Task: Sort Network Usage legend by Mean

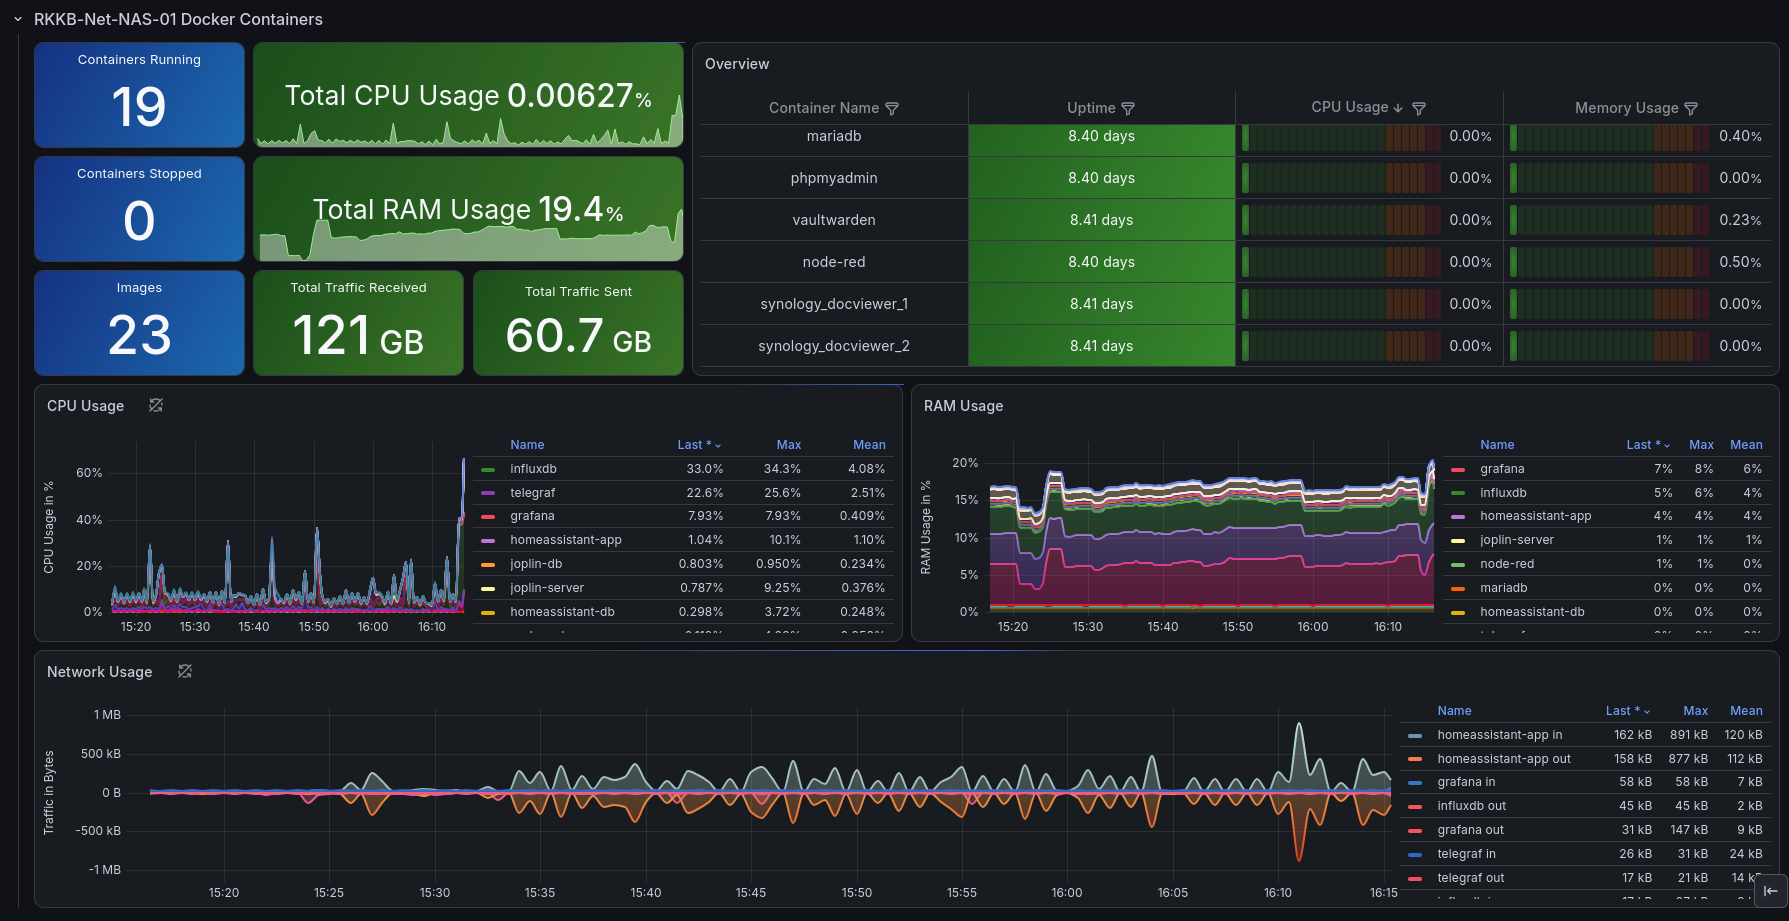Action: coord(1746,711)
